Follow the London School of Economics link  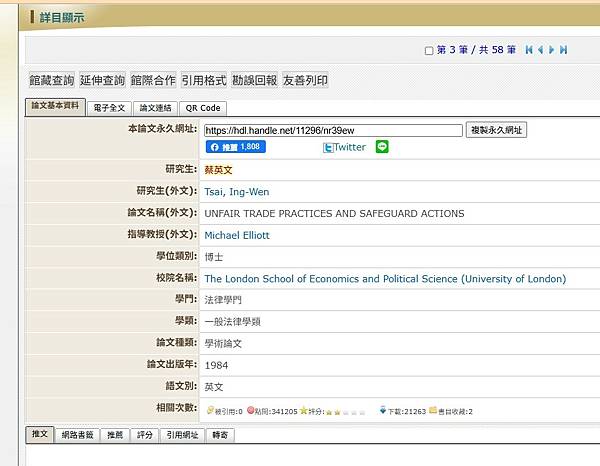click(385, 279)
